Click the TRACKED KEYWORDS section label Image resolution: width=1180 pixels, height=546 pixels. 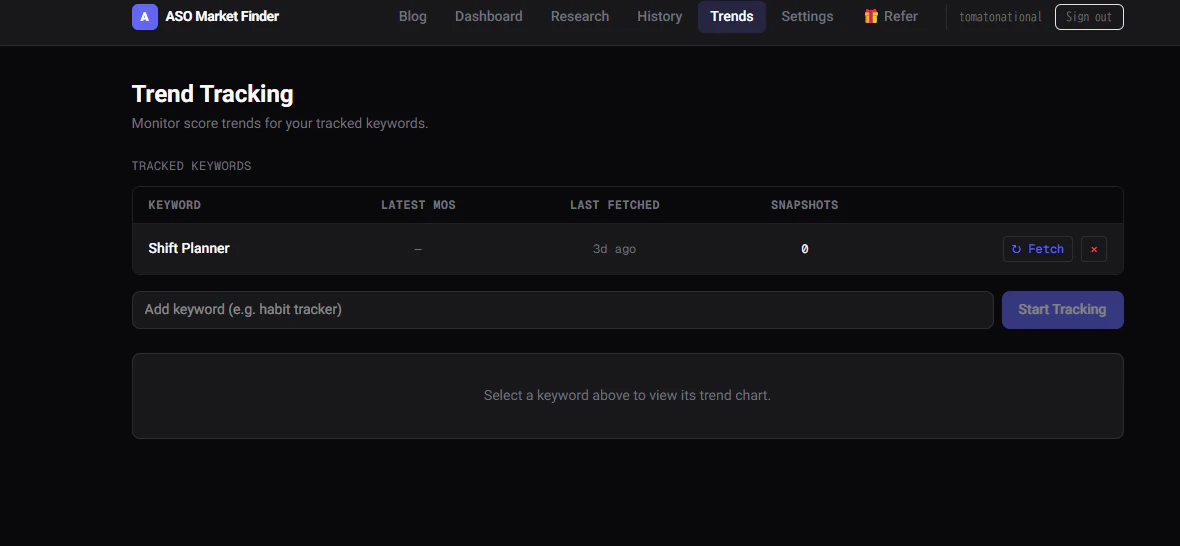click(x=191, y=166)
